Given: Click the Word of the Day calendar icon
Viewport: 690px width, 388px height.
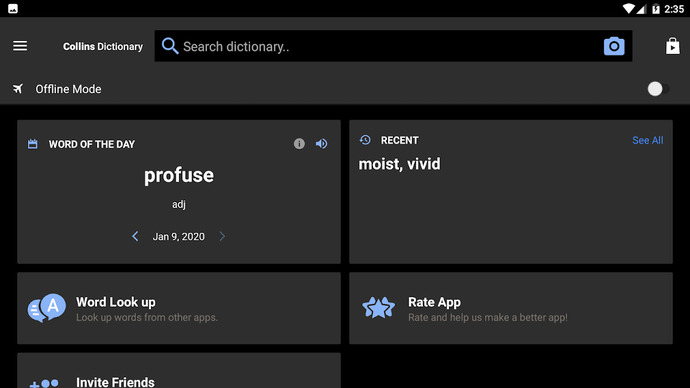Looking at the screenshot, I should [33, 144].
